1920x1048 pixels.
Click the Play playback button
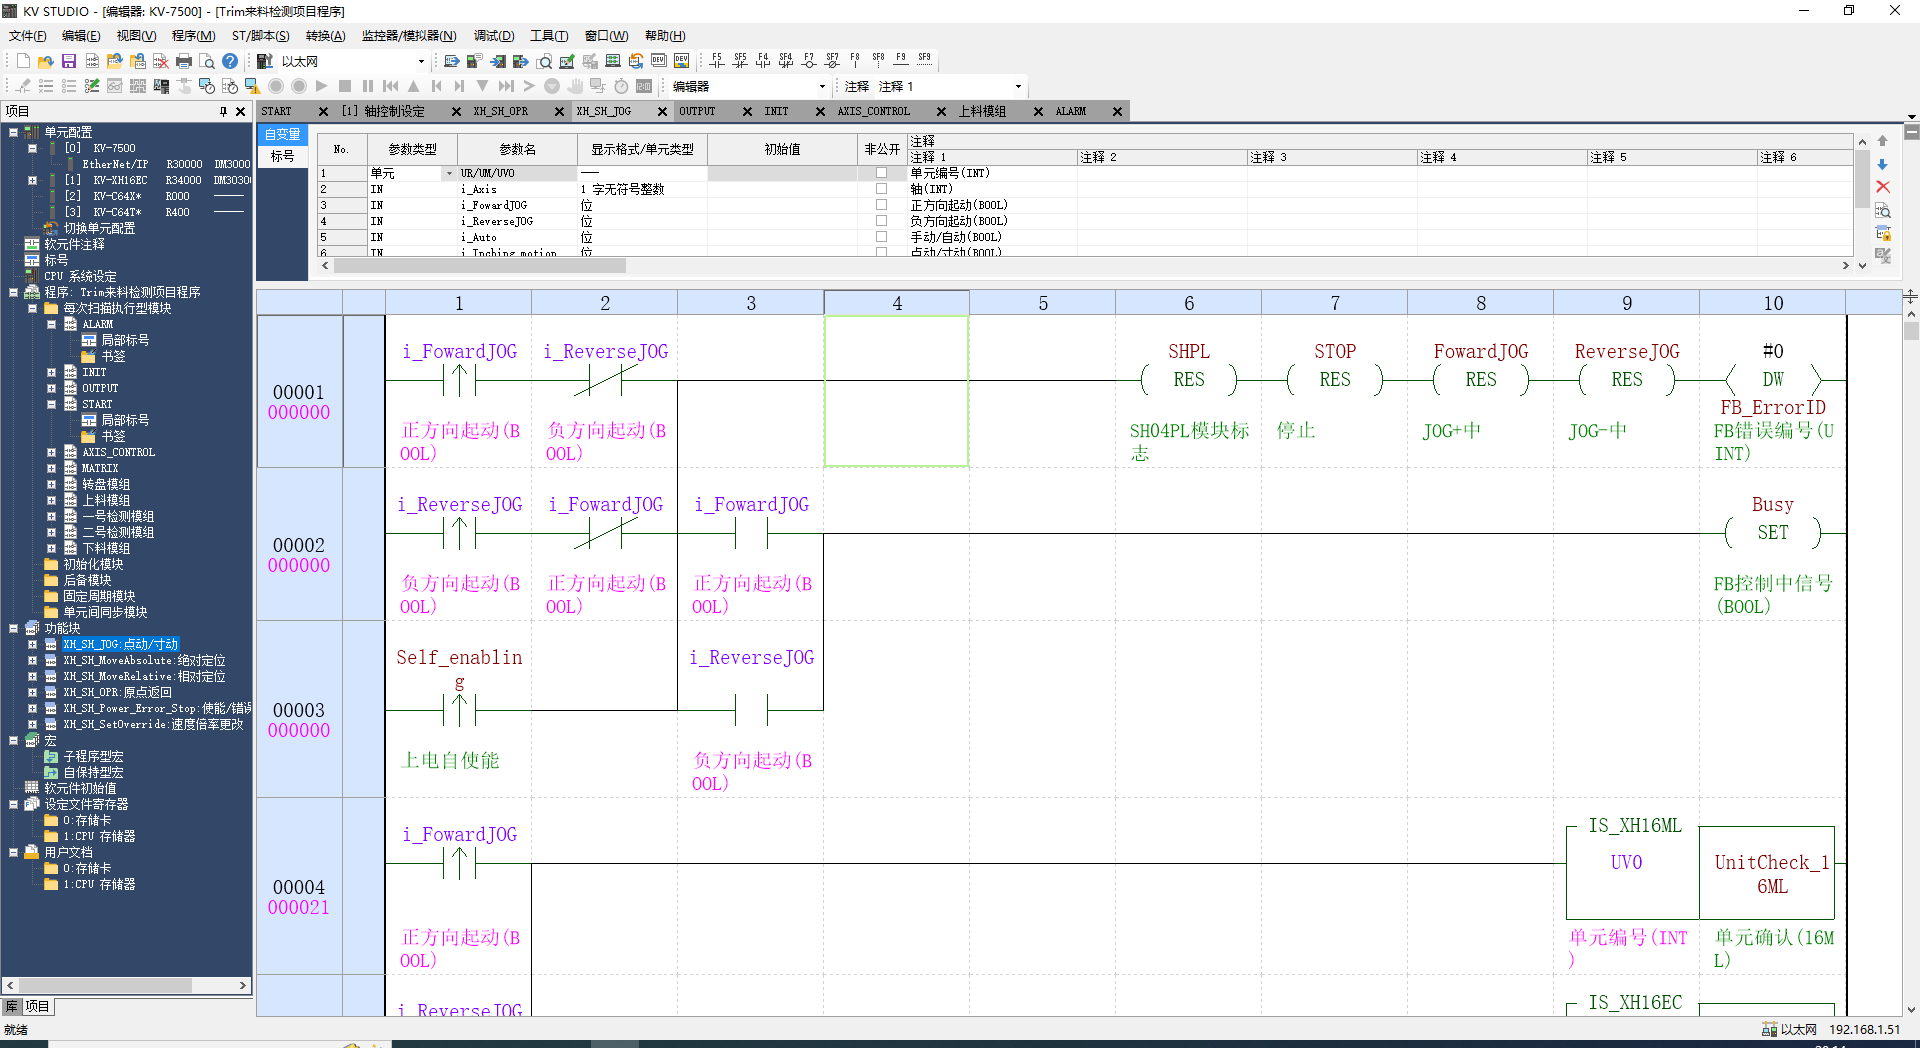pyautogui.click(x=321, y=86)
